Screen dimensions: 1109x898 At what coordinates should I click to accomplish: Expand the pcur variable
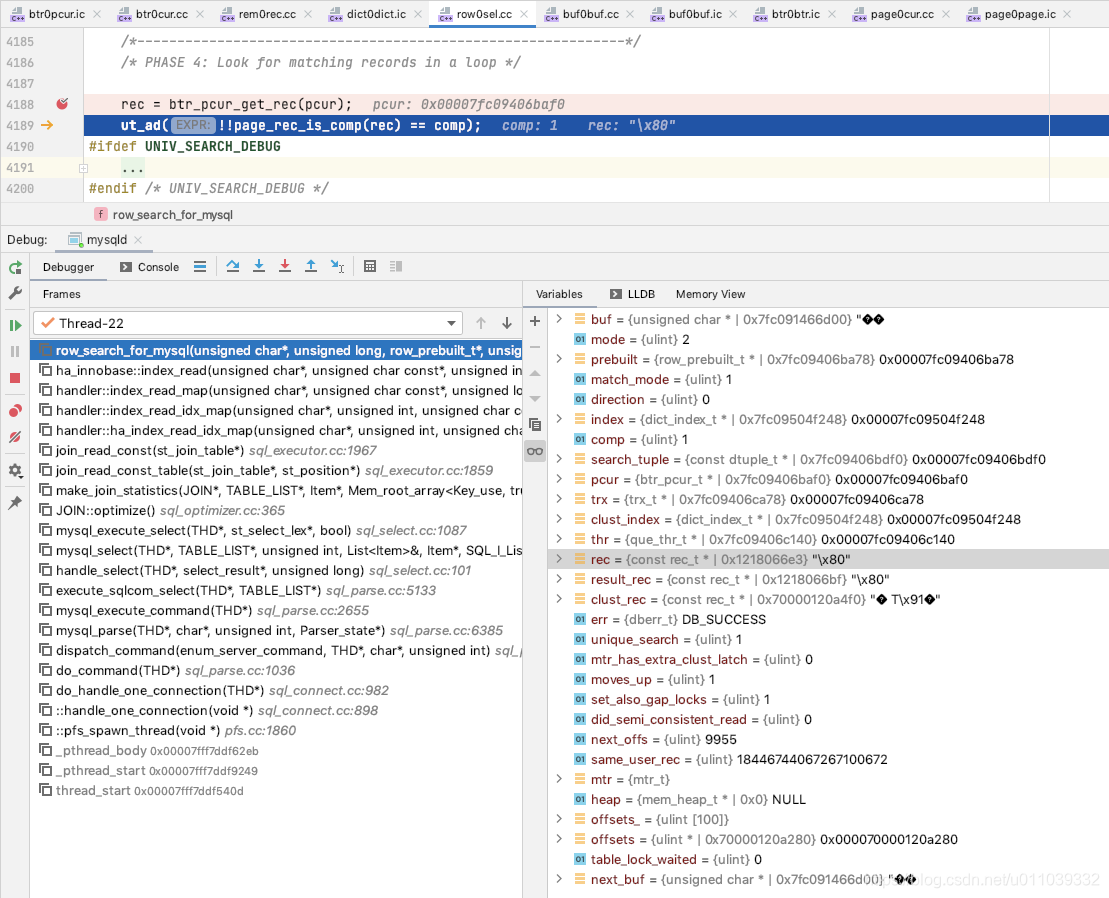[559, 479]
